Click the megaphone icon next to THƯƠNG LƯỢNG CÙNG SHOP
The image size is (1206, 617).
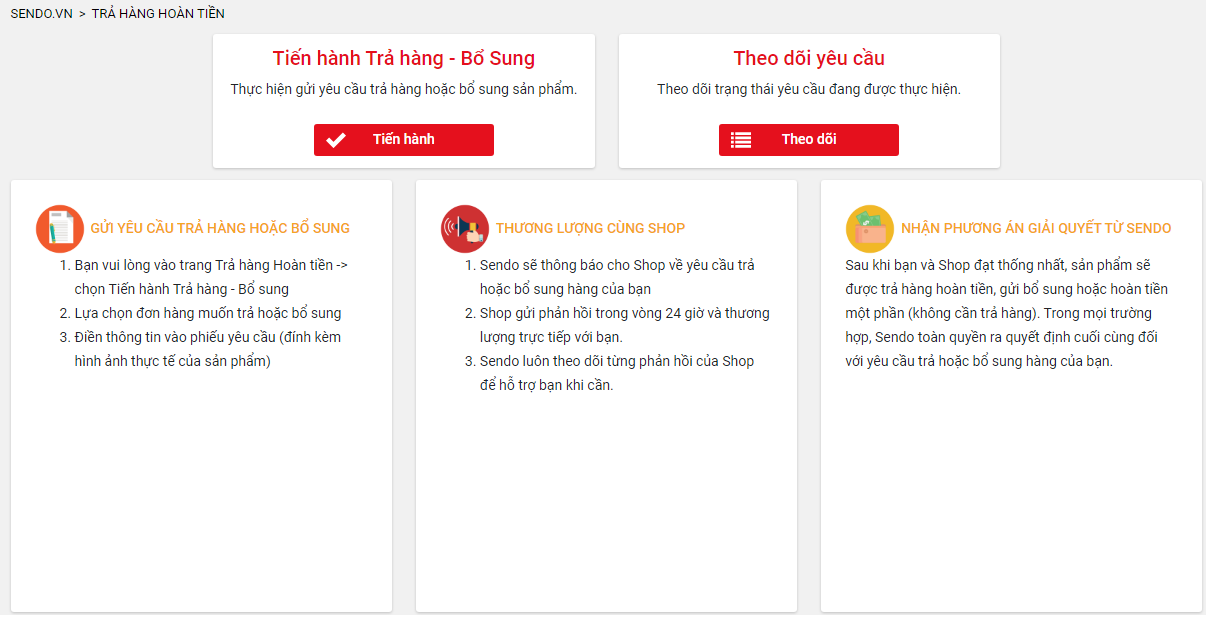tap(465, 228)
